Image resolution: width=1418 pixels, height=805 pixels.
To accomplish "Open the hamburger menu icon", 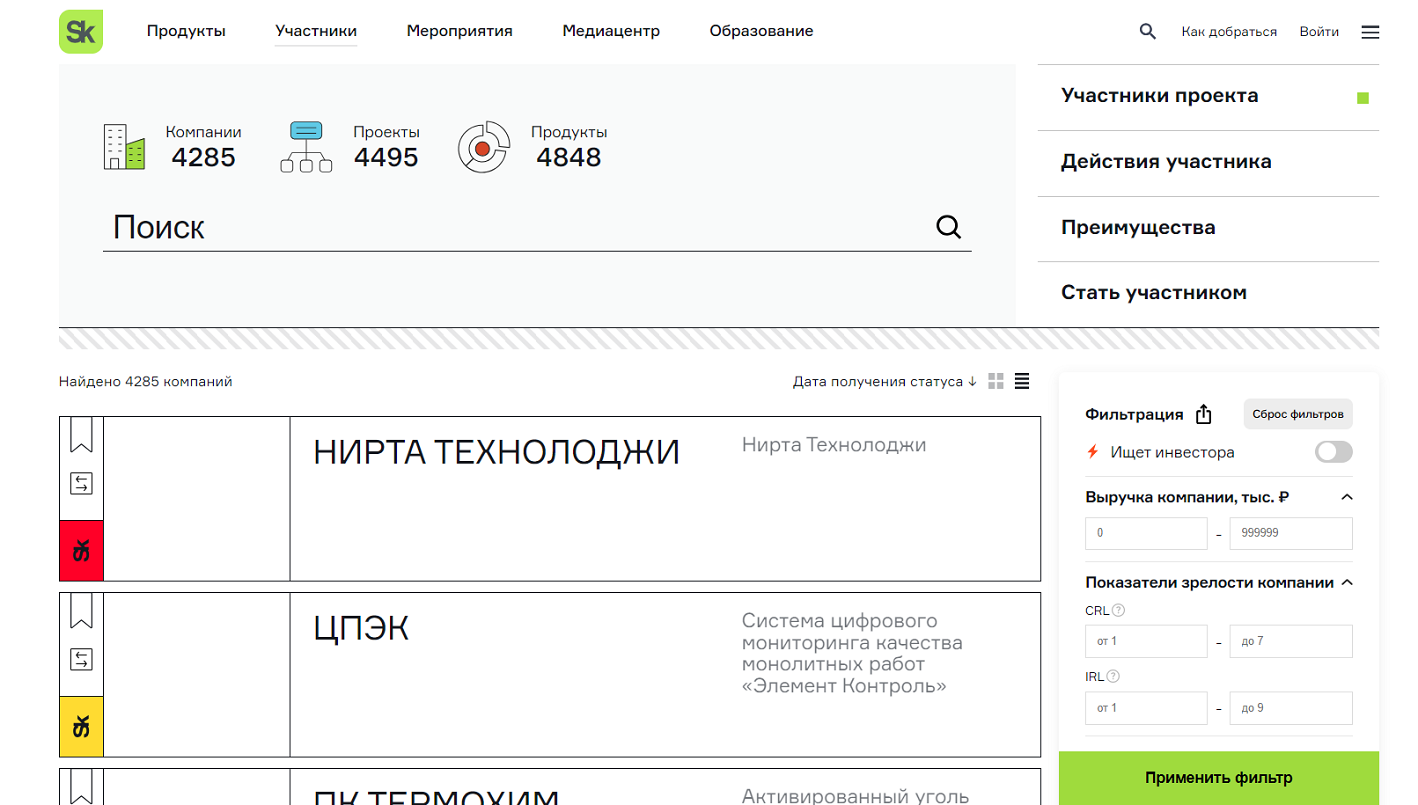I will coord(1370,32).
